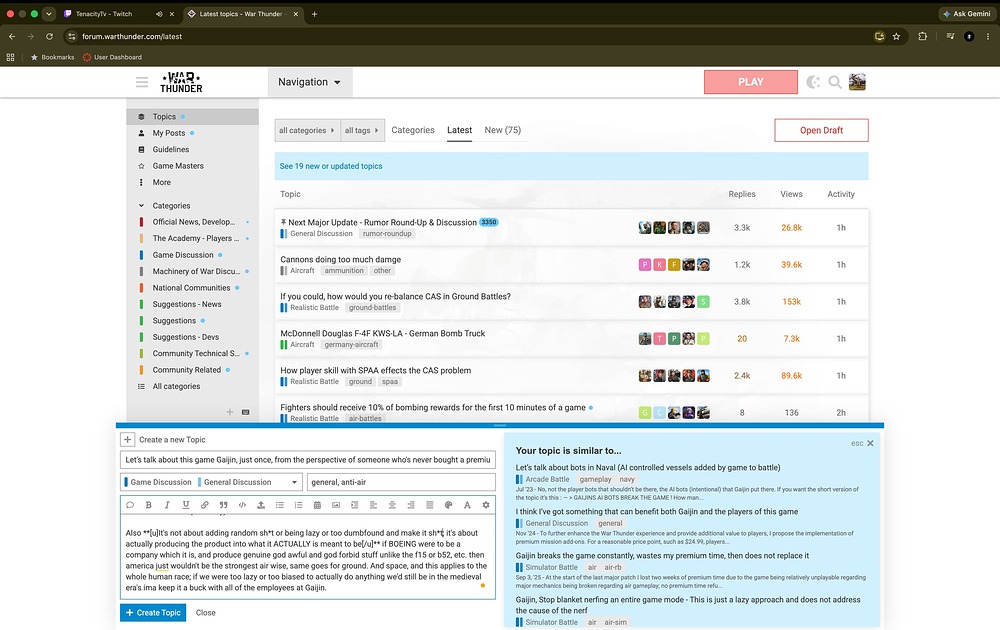This screenshot has height=630, width=1000.
Task: Select 'All categories' in the sidebar
Action: pyautogui.click(x=176, y=386)
